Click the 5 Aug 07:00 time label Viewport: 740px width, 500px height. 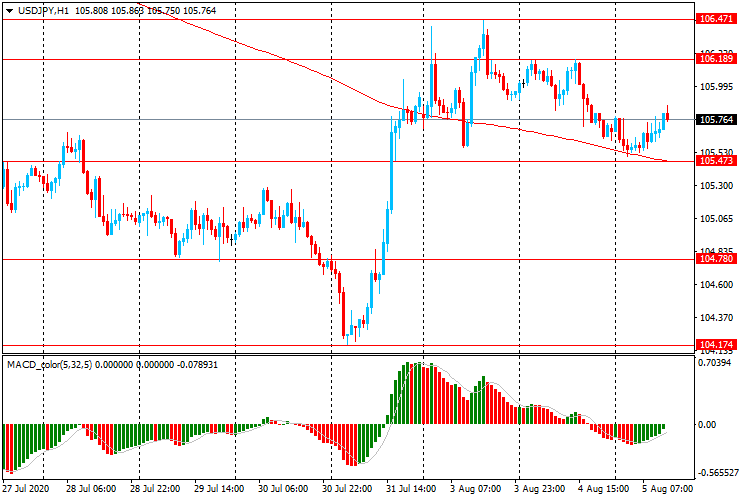coord(667,489)
